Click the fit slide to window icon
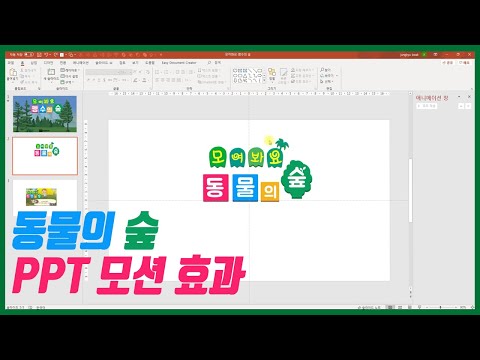The image size is (480, 360). (x=472, y=307)
